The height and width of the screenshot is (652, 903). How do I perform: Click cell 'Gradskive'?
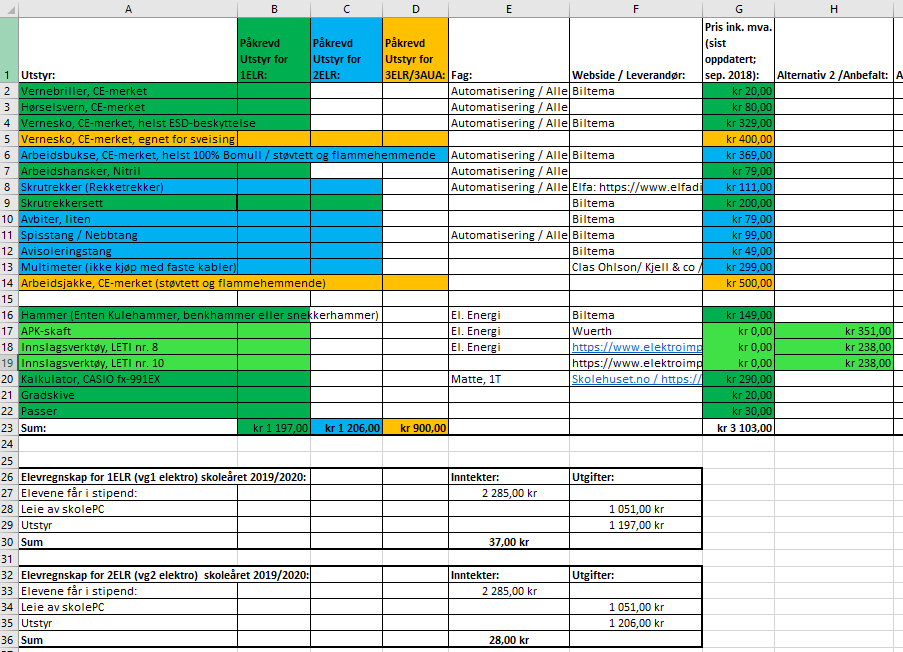click(x=128, y=395)
